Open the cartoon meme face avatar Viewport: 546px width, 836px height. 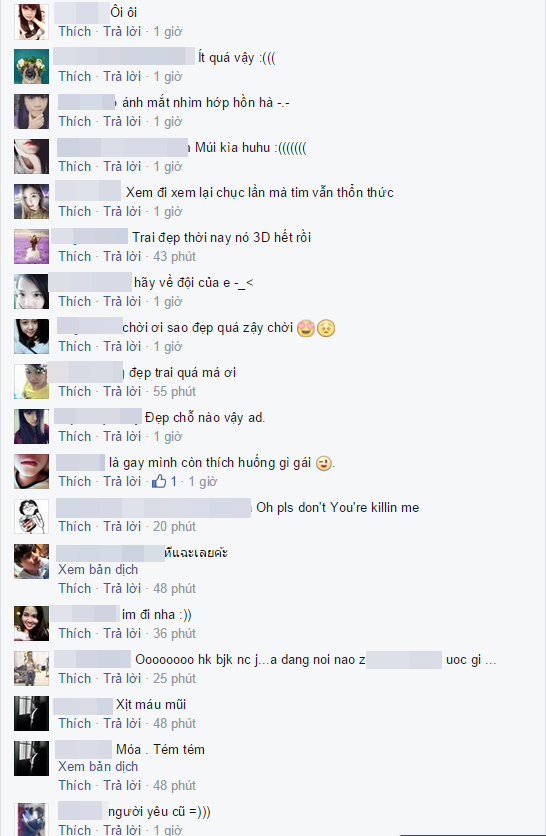tap(31, 517)
